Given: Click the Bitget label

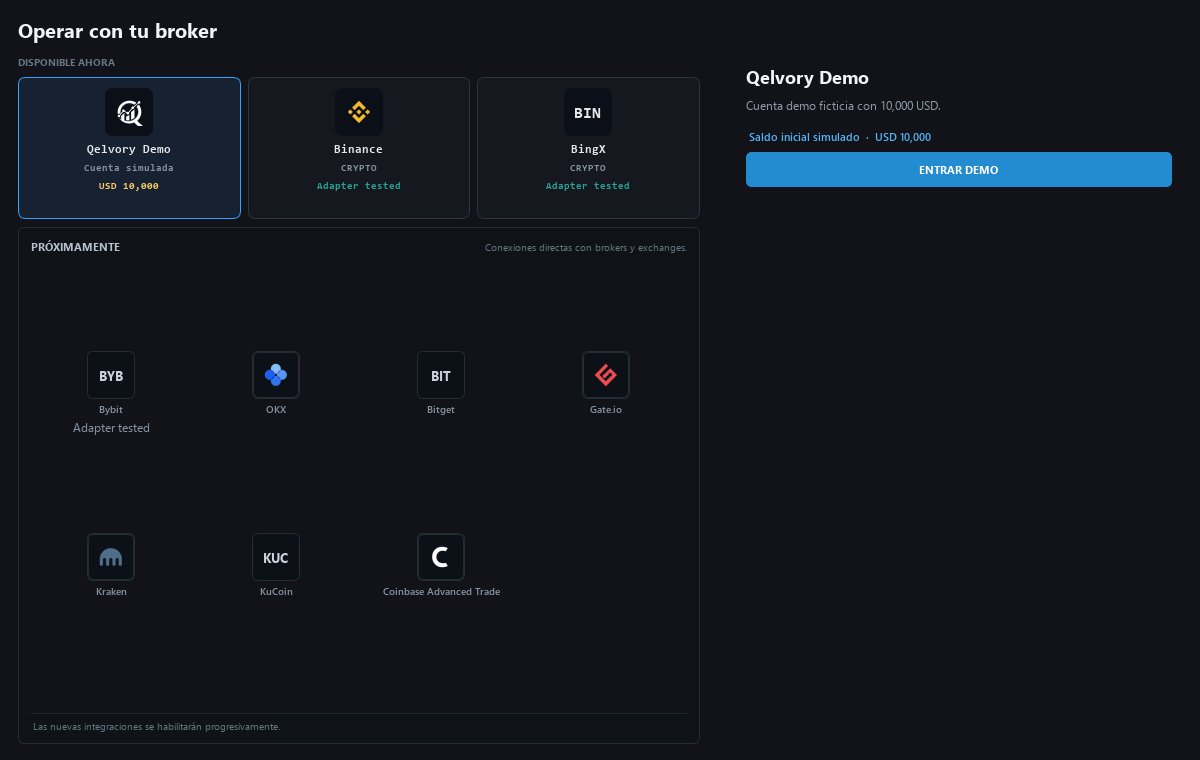Looking at the screenshot, I should point(441,410).
